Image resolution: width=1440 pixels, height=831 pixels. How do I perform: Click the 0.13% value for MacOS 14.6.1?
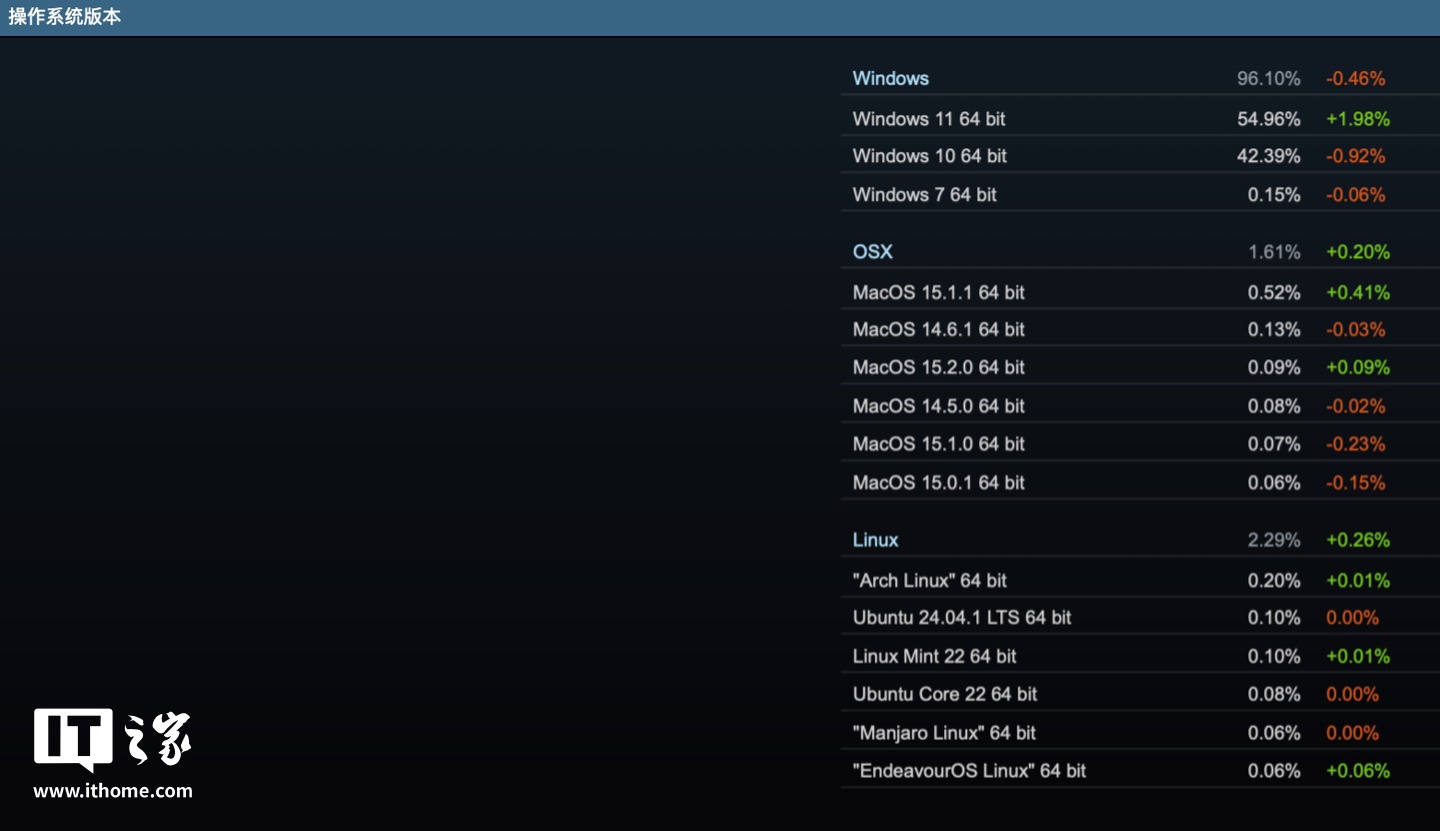pyautogui.click(x=1274, y=330)
